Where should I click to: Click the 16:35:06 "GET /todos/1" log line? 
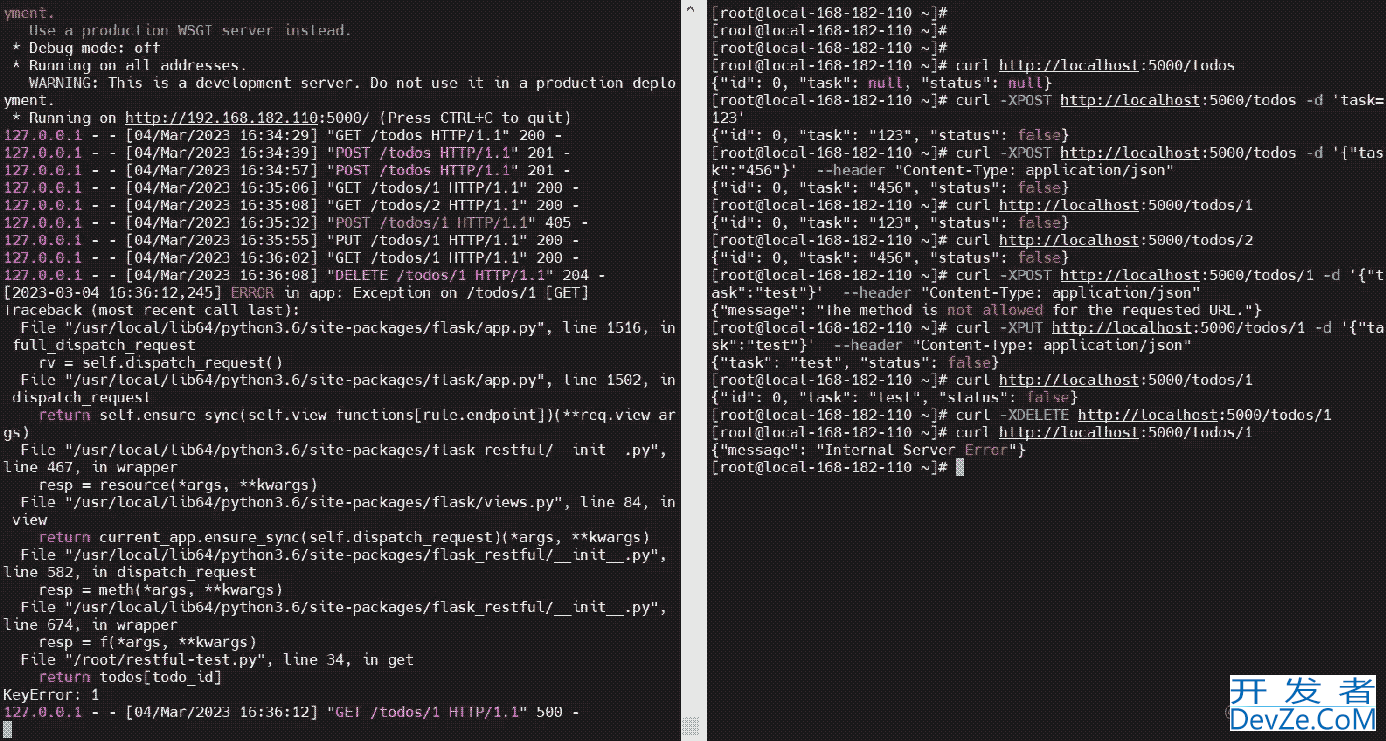pyautogui.click(x=292, y=187)
